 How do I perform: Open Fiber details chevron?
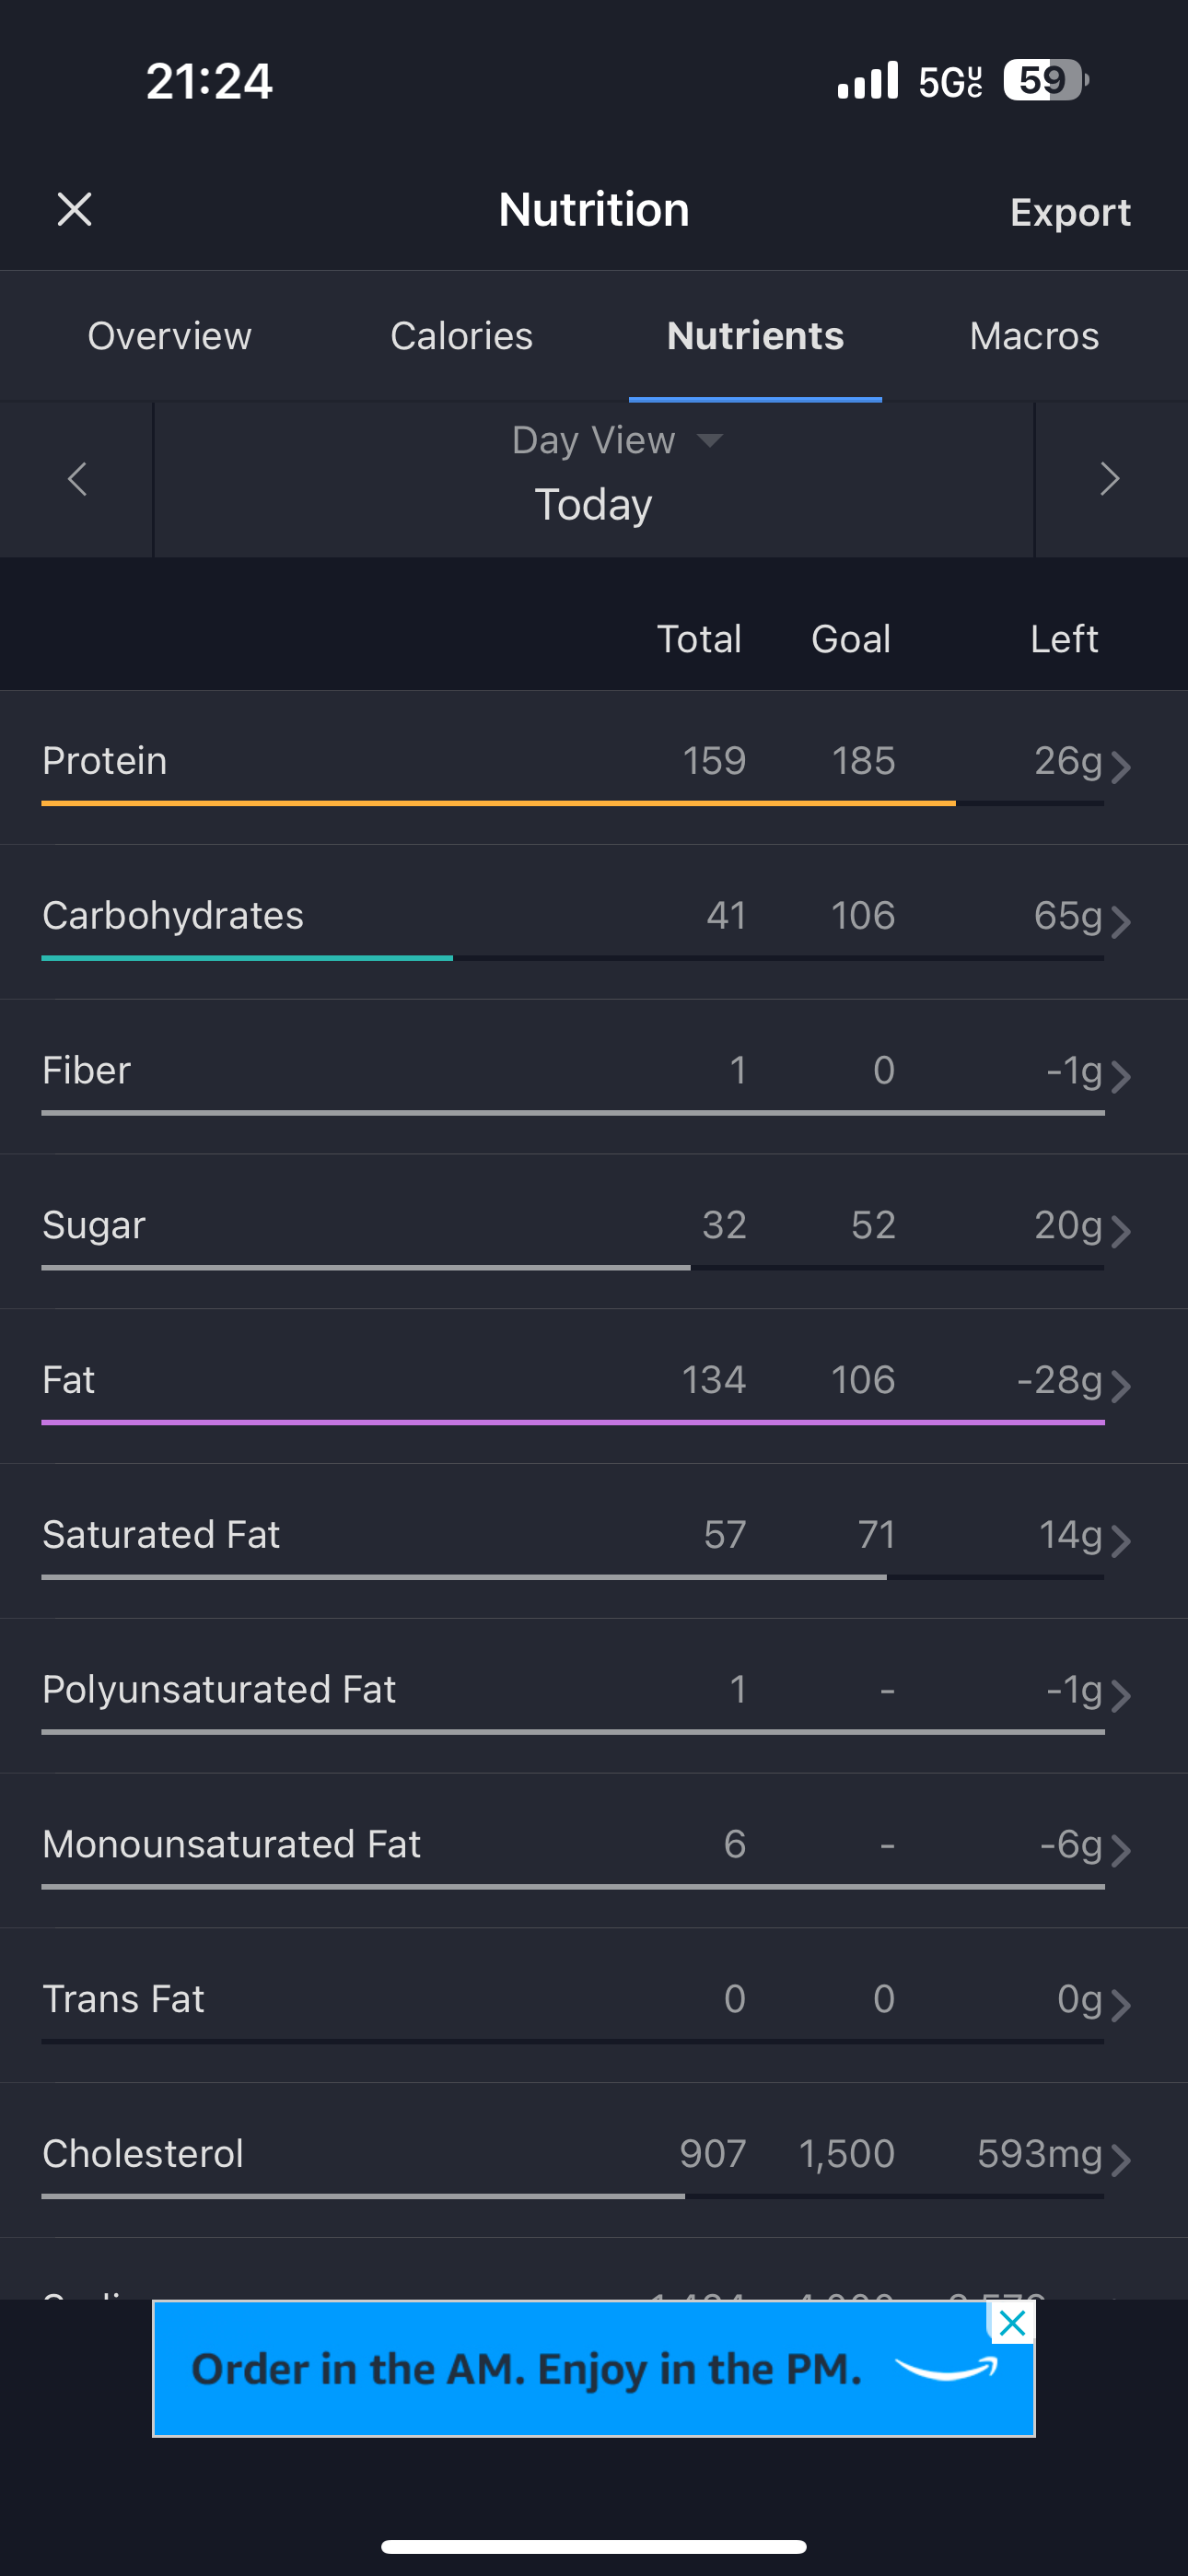click(x=1121, y=1076)
